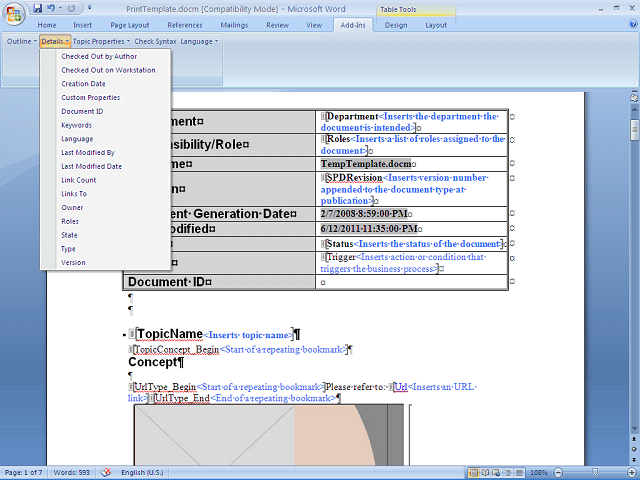
Task: Click the vertical scrollbar up arrow
Action: [634, 110]
